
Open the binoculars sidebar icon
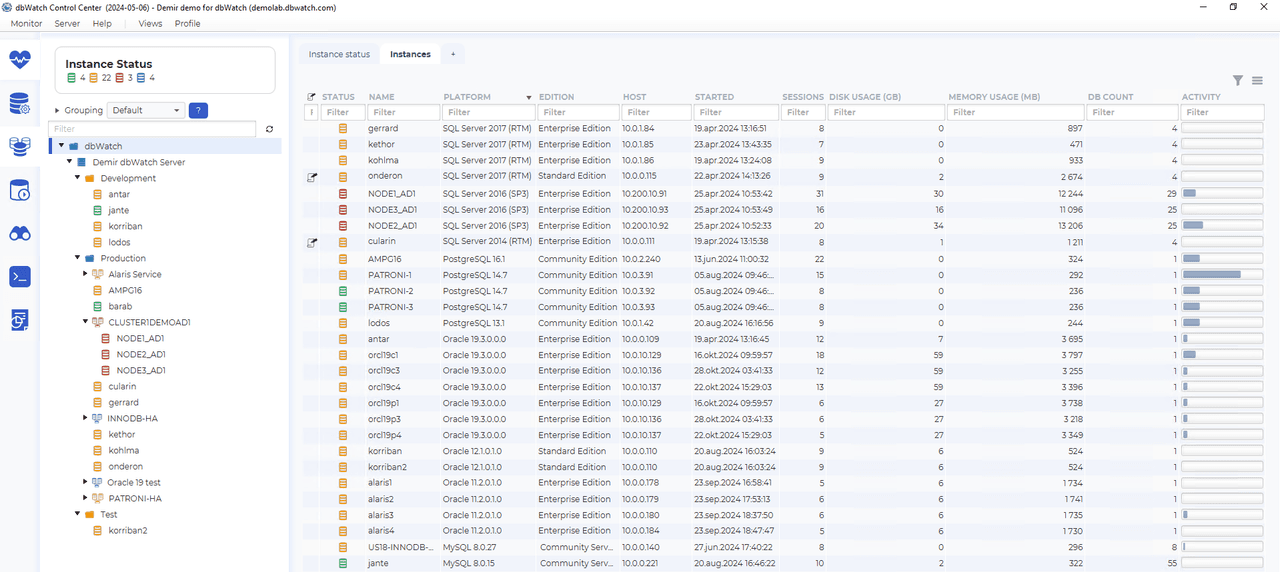pos(20,233)
